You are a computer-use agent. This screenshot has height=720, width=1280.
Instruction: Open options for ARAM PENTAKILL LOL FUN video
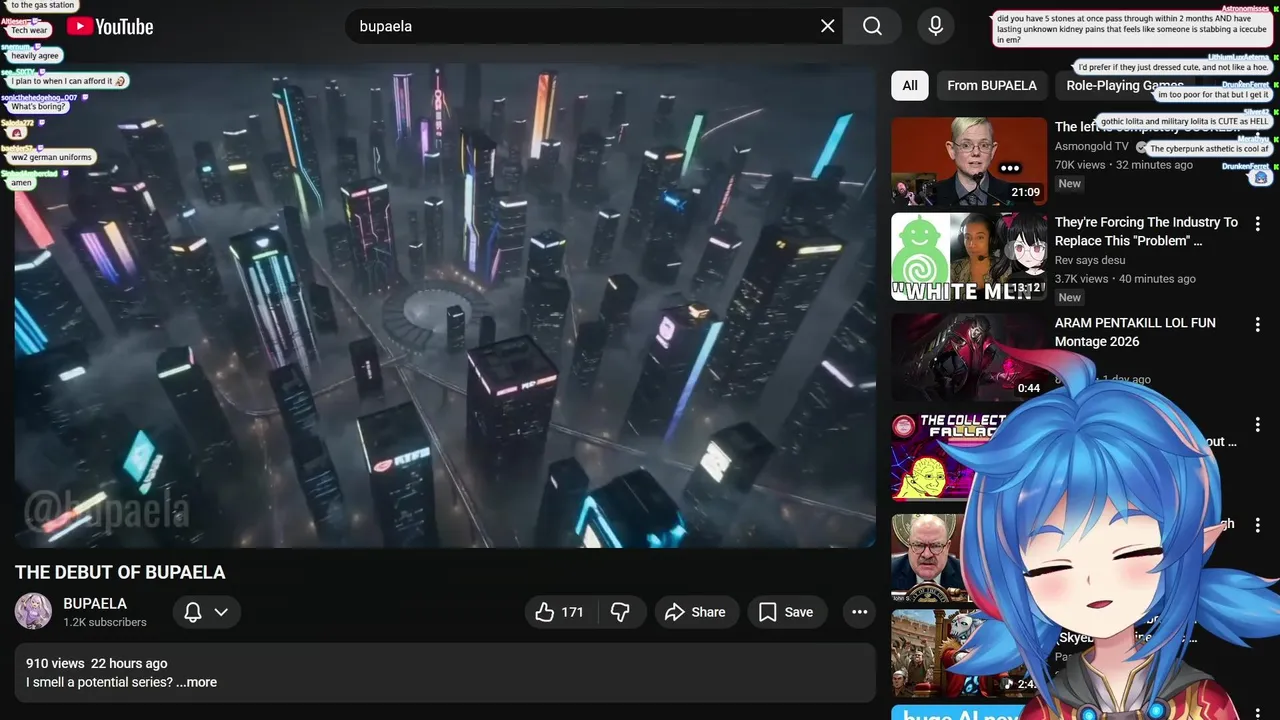[x=1258, y=325]
